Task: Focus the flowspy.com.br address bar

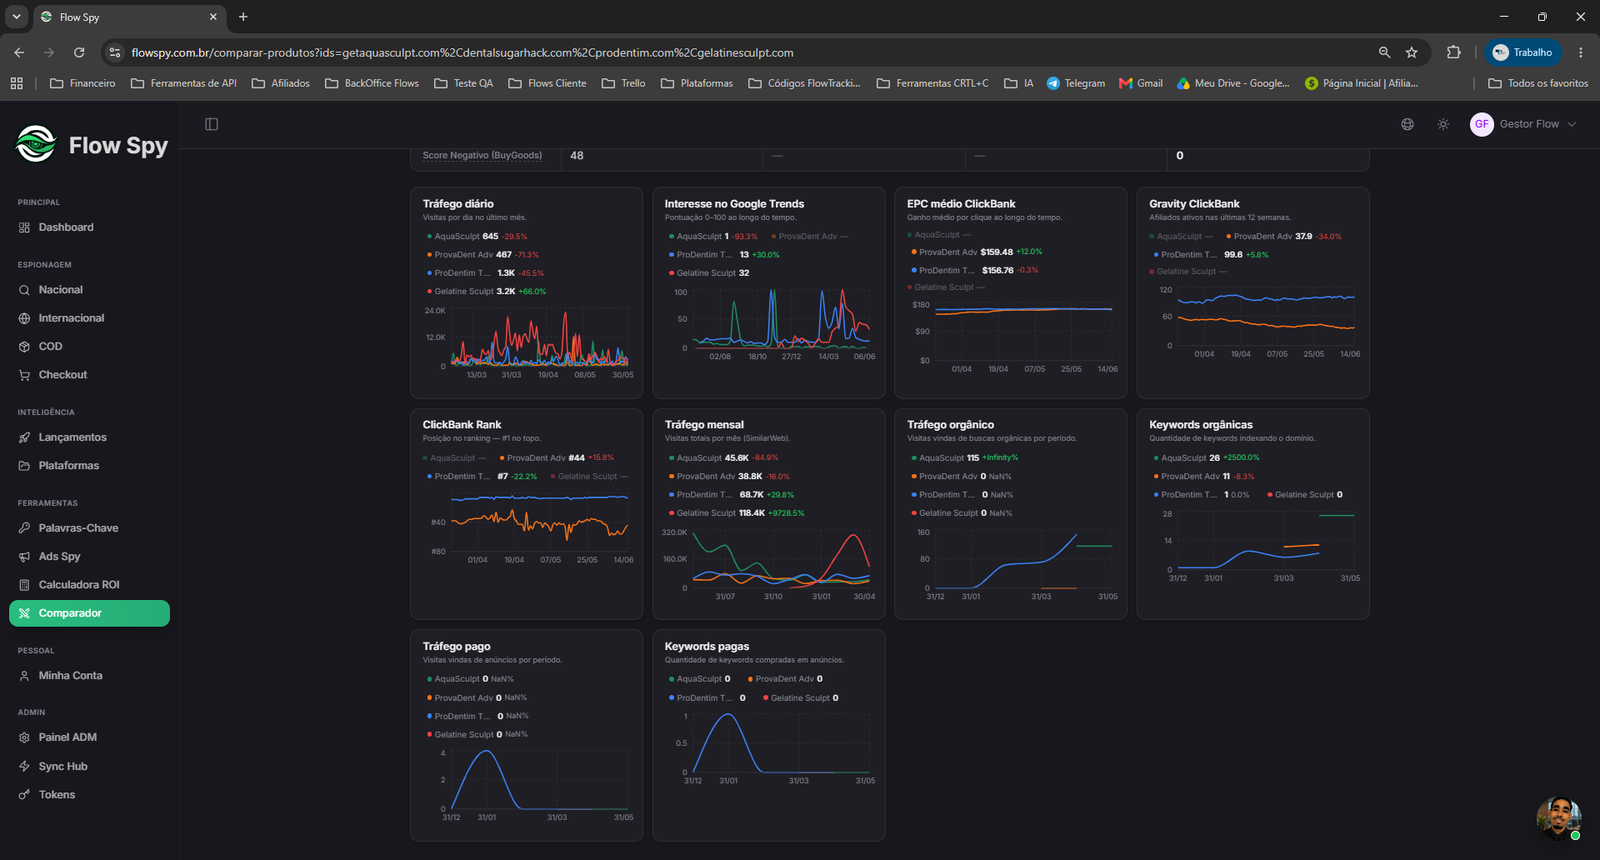Action: point(740,52)
